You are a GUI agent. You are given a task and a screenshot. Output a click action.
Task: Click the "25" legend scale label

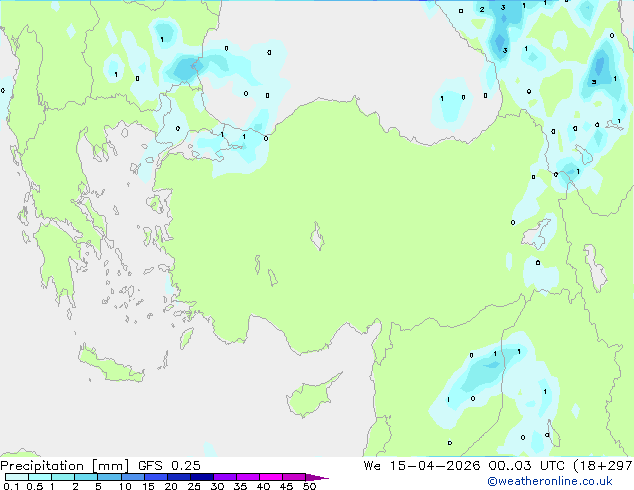tap(194, 486)
